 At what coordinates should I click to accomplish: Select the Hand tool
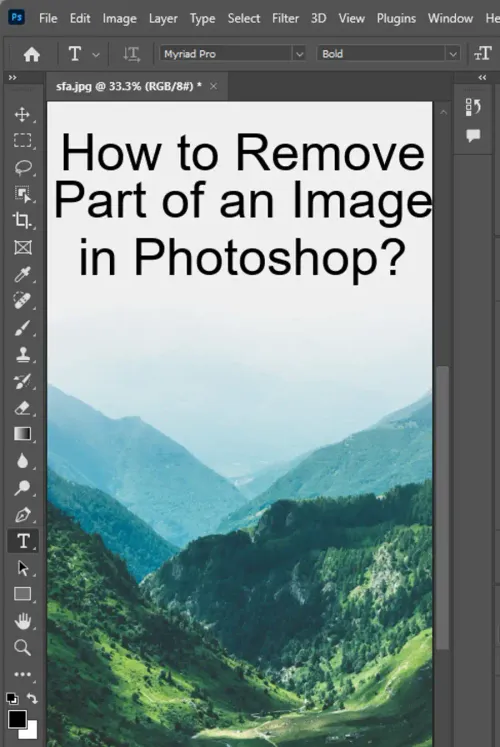(x=22, y=621)
